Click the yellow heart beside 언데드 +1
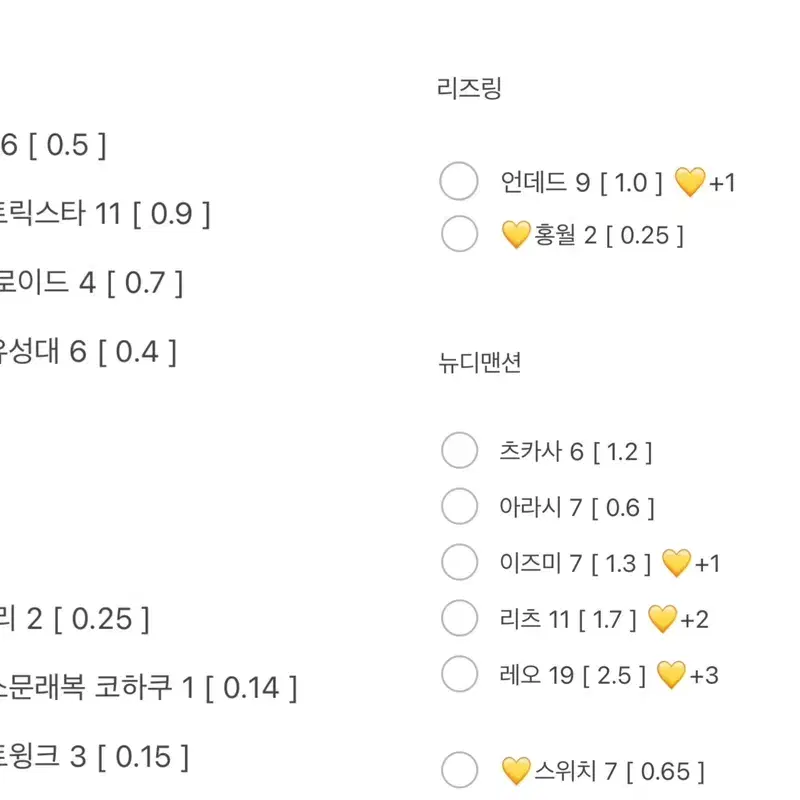The image size is (800, 800). tap(690, 182)
